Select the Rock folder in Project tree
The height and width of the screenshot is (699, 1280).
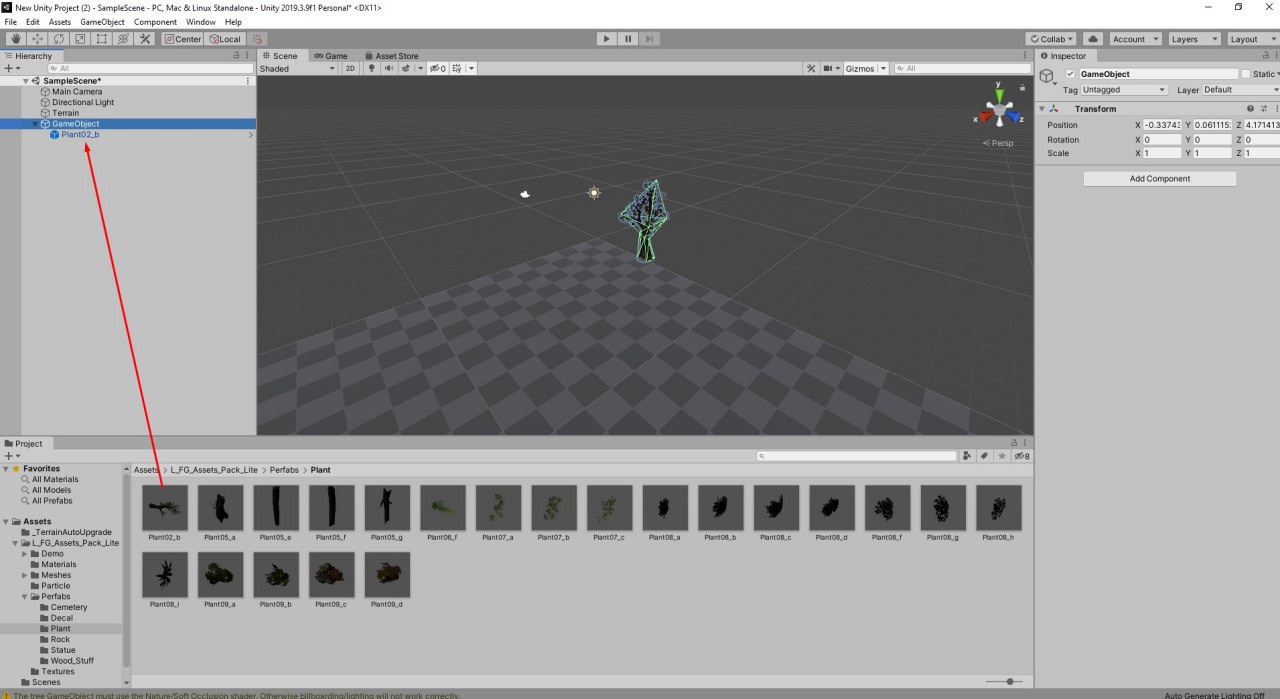tap(61, 640)
